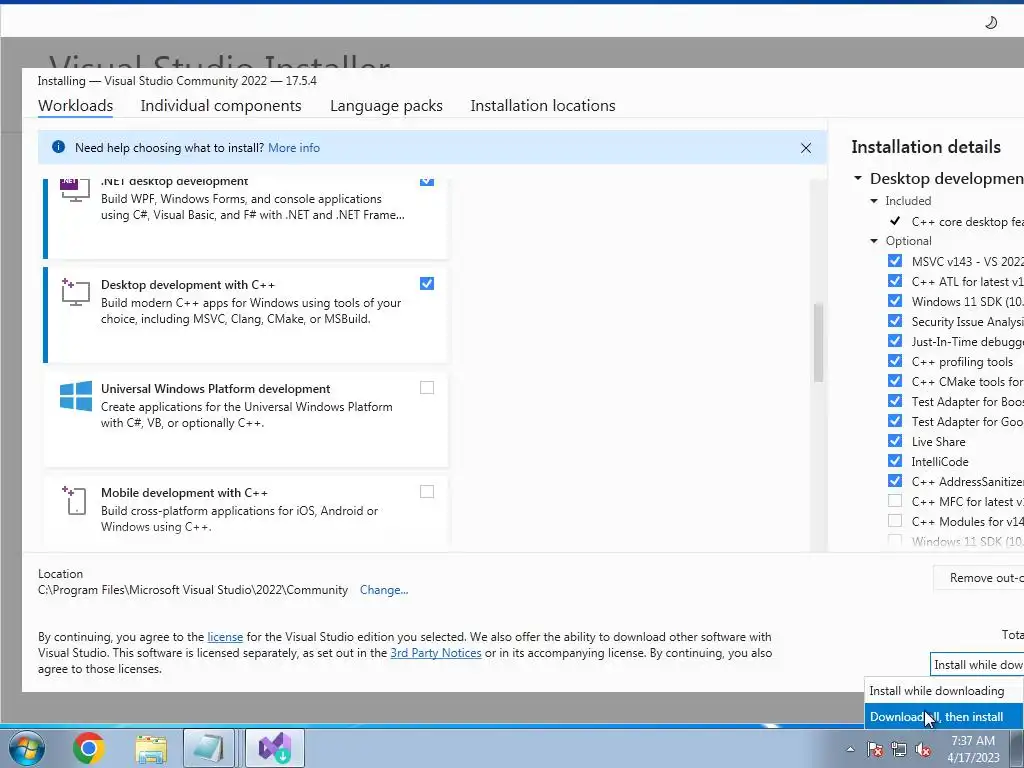Viewport: 1024px width, 768px height.
Task: Check Mobile development with C++ workload
Action: tap(426, 492)
